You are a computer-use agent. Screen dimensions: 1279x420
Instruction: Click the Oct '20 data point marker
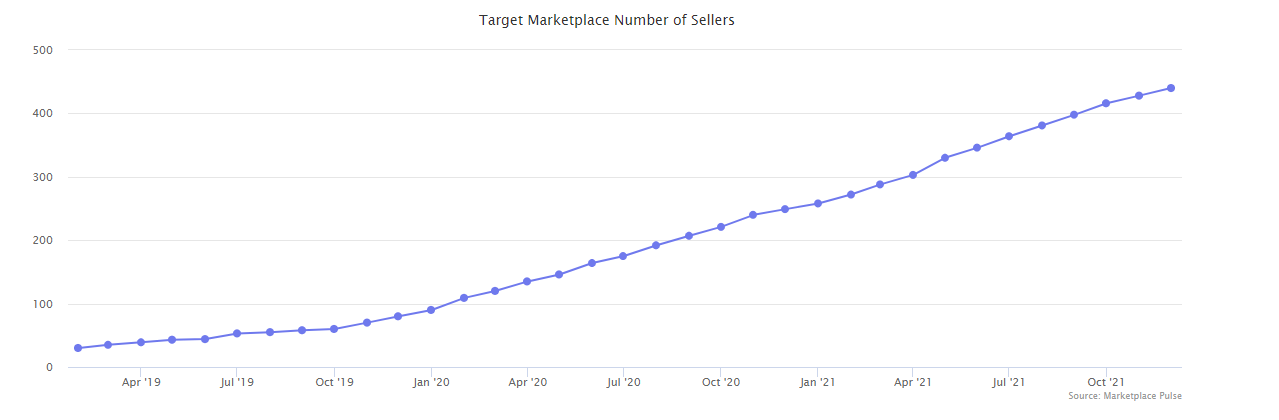[721, 227]
